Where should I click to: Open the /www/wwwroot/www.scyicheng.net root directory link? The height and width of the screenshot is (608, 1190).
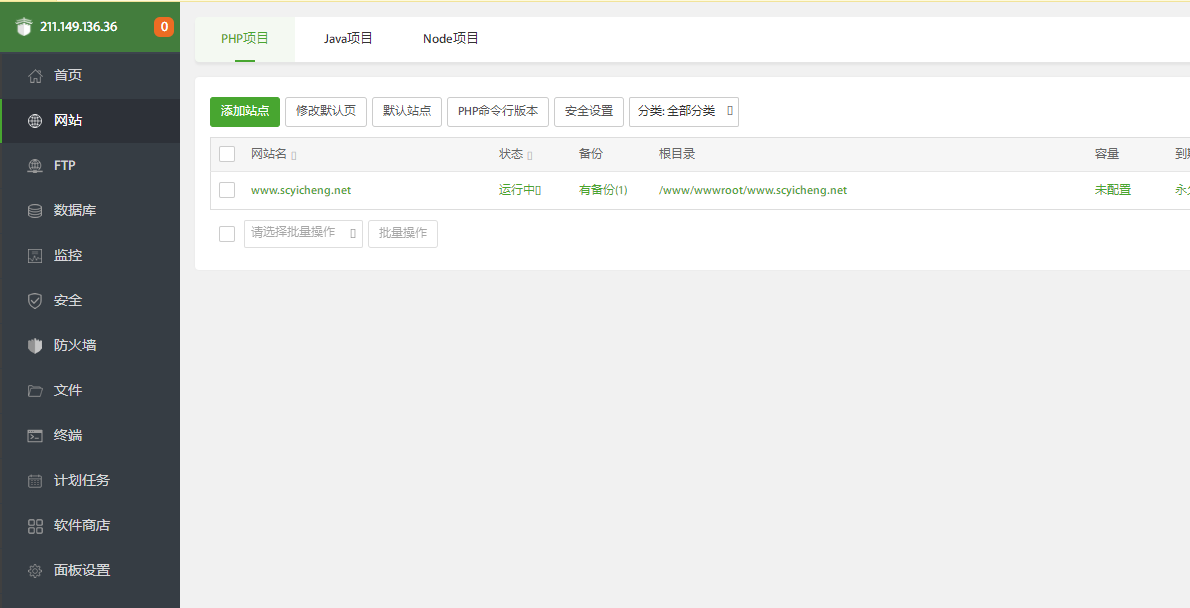752,190
